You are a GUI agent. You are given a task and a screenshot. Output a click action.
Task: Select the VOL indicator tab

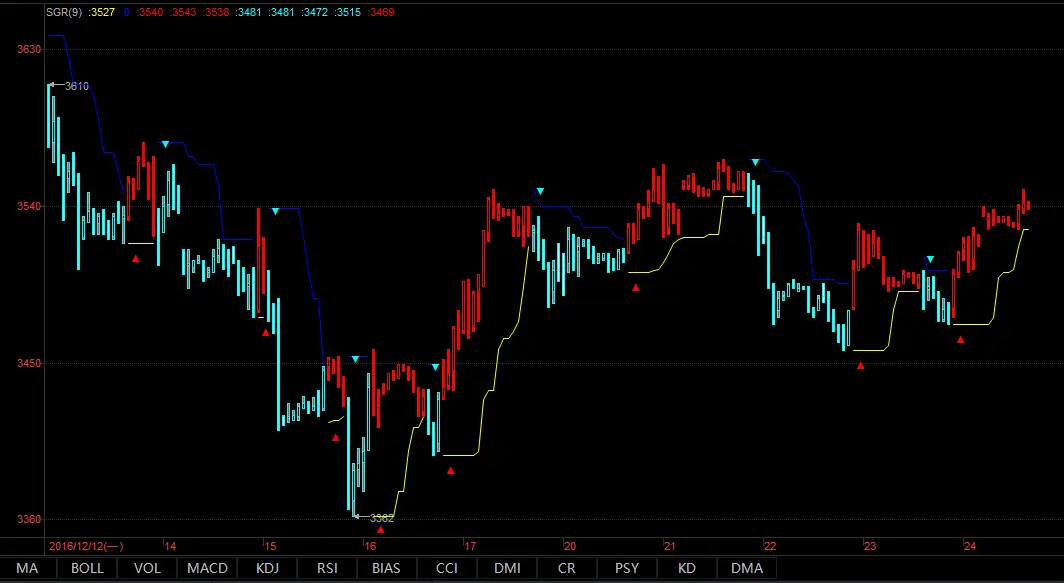click(x=147, y=568)
